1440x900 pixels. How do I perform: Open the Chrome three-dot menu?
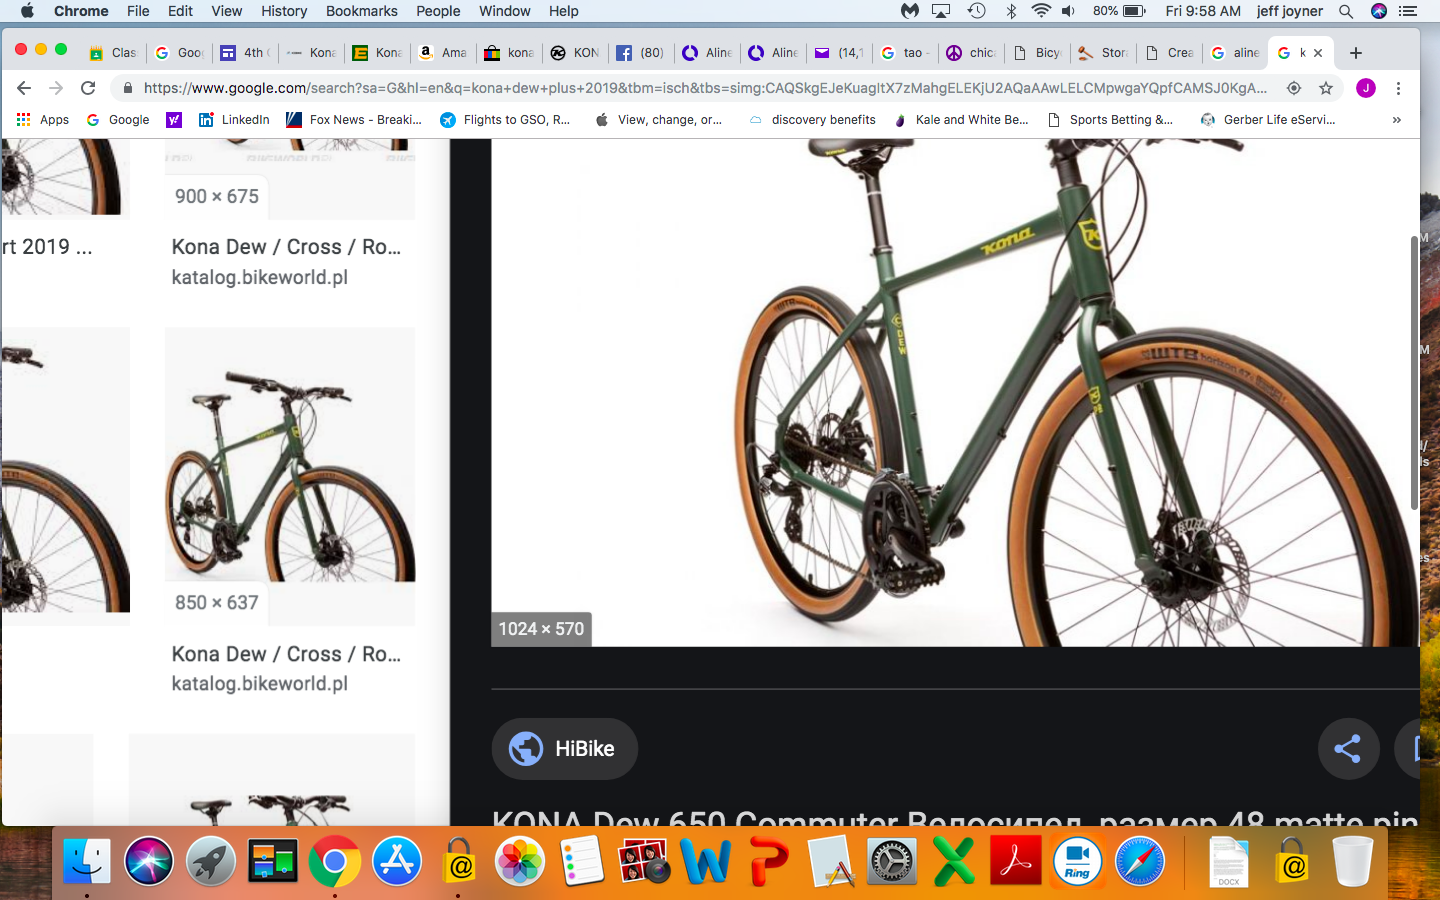point(1398,88)
